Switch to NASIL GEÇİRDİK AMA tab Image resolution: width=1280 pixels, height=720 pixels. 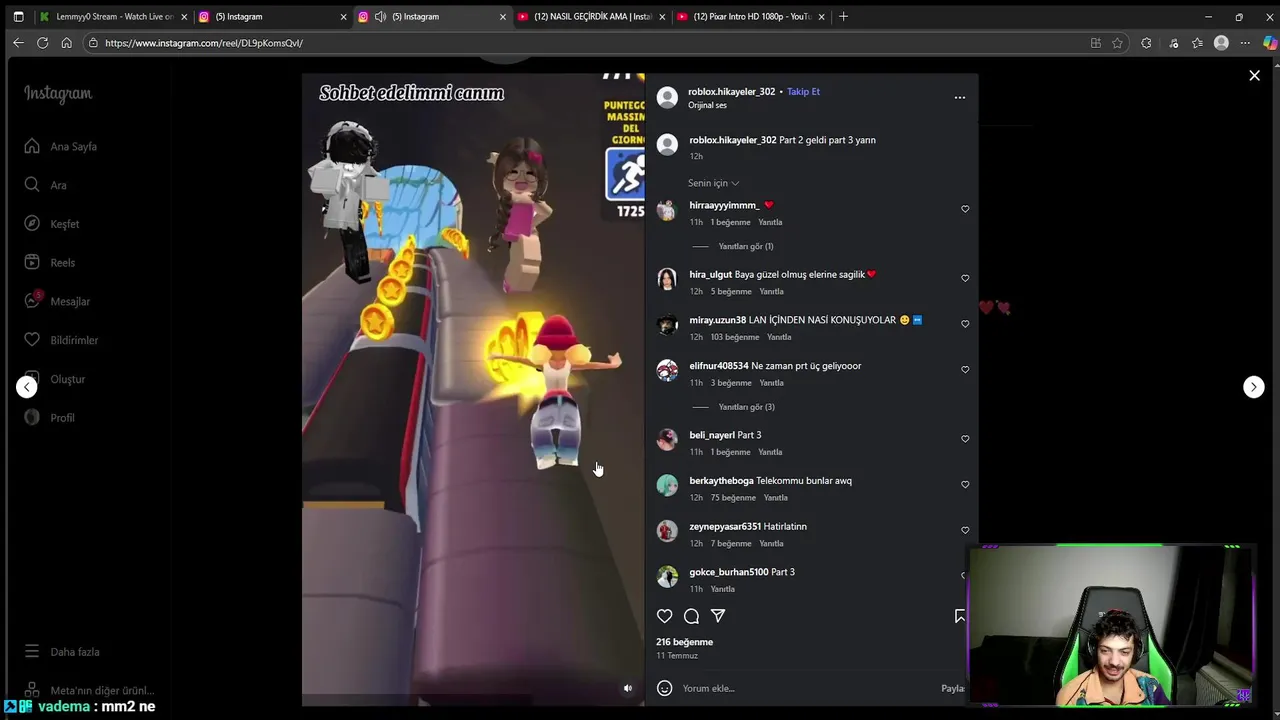click(592, 17)
